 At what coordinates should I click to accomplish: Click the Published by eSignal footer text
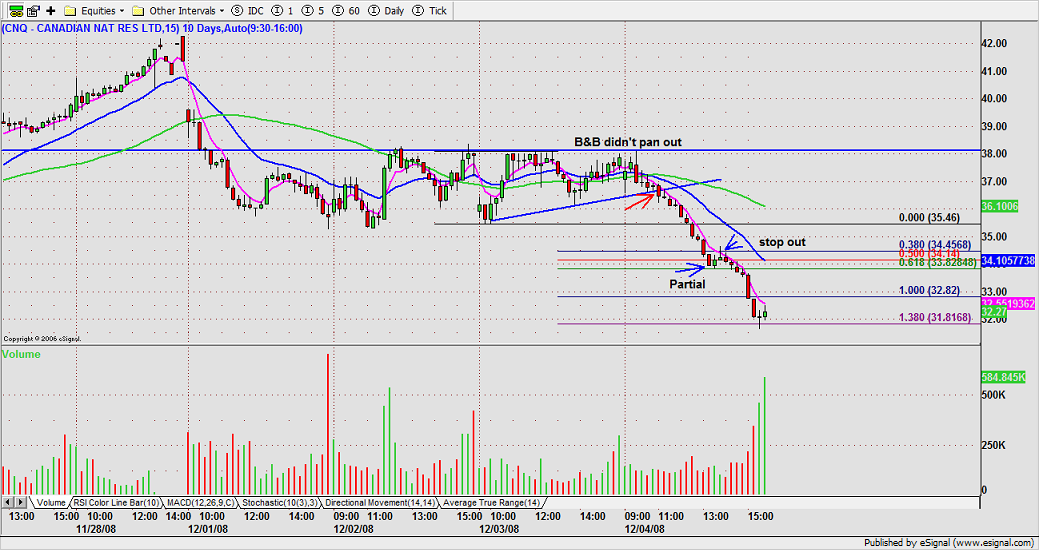point(949,543)
